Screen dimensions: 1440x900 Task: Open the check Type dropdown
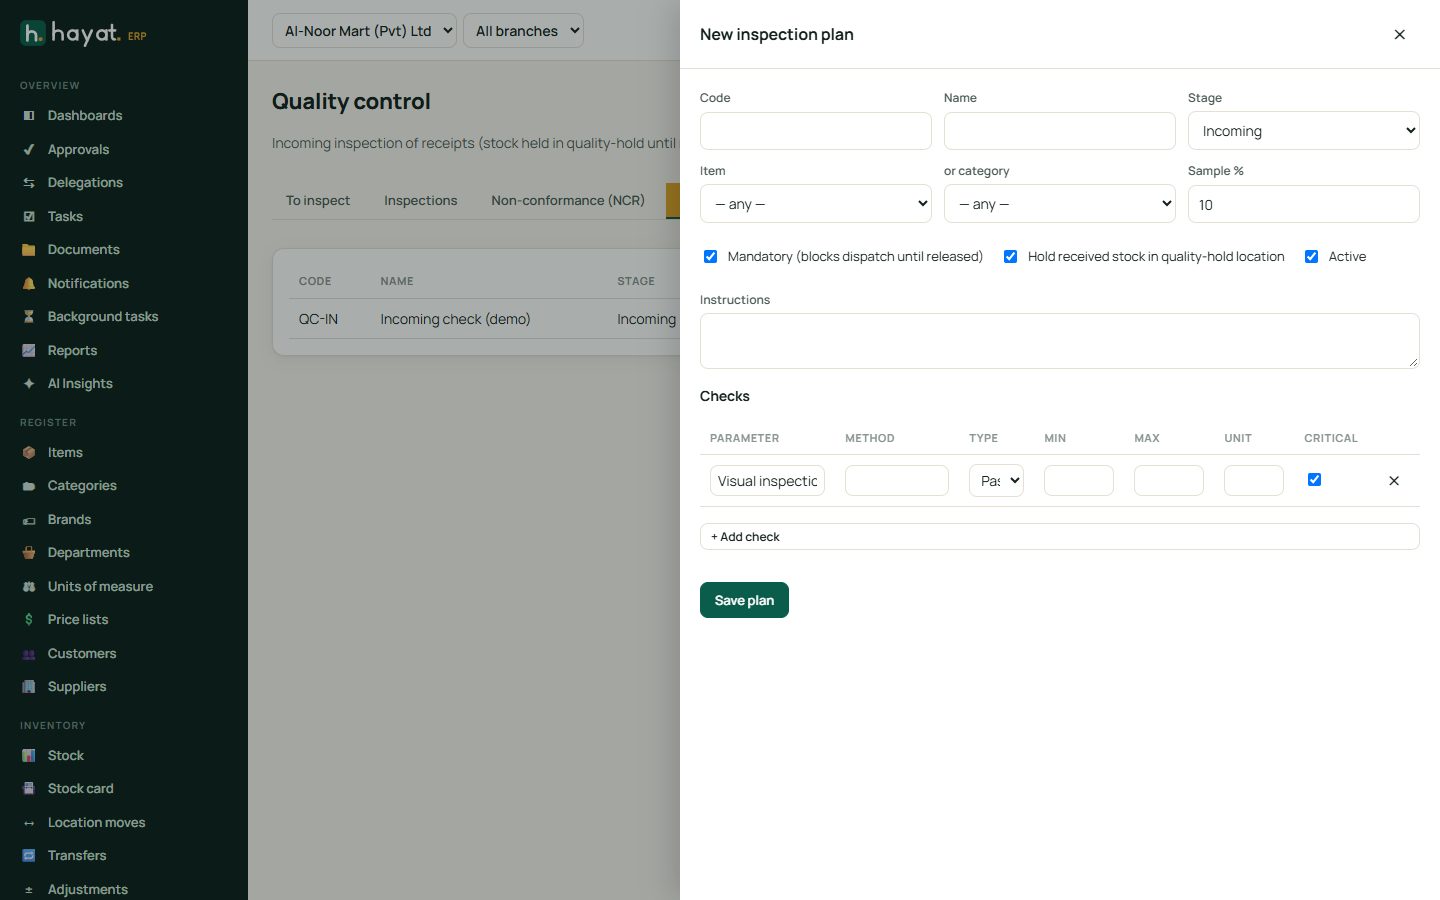[x=996, y=481]
